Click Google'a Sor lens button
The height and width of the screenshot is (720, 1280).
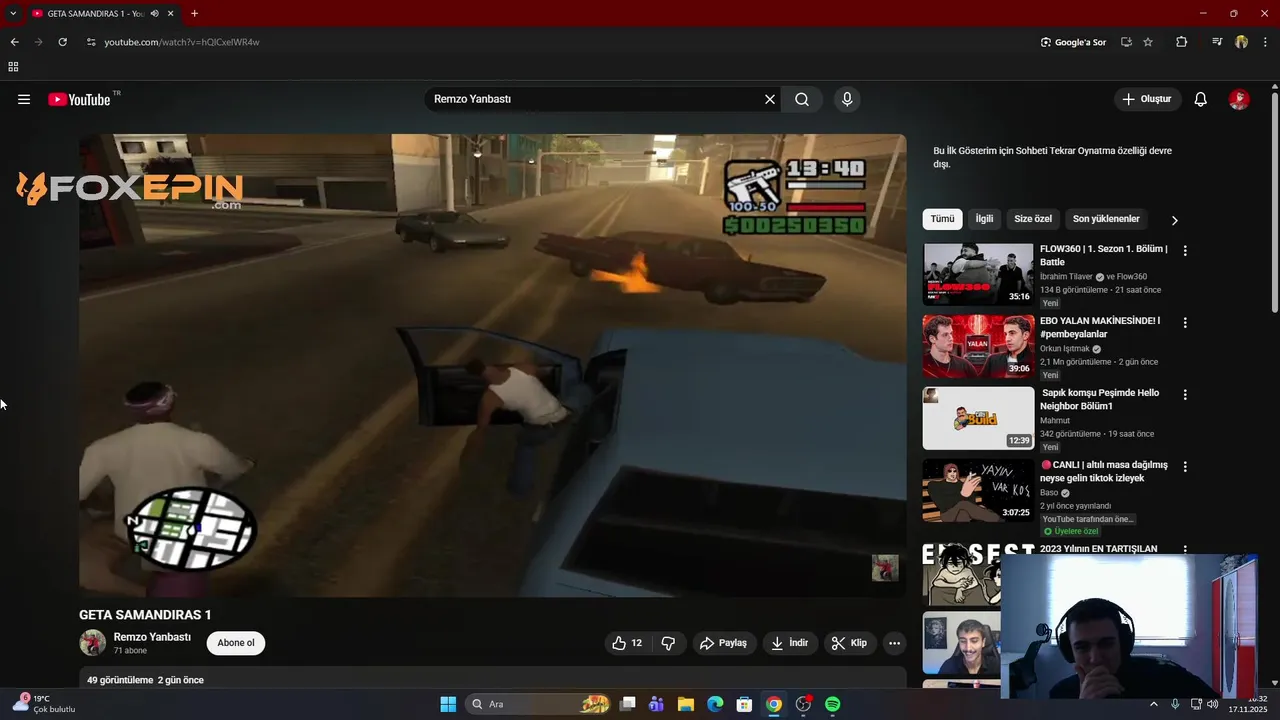[x=1073, y=42]
